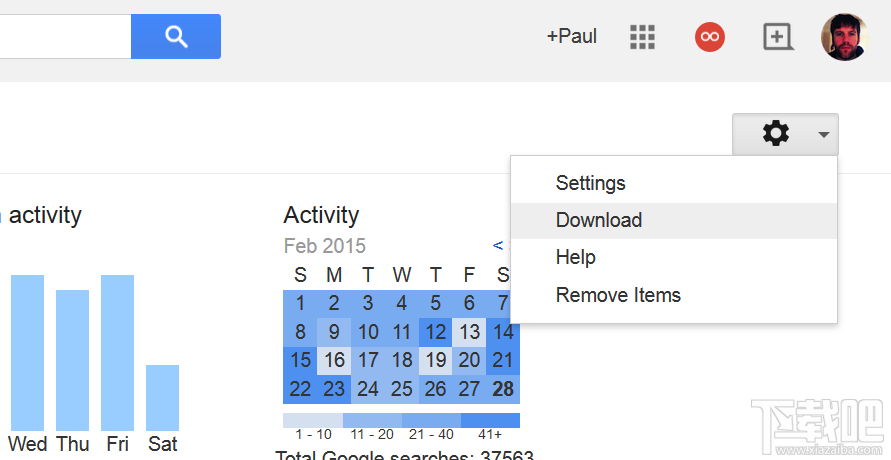
Task: Open the +Paul profile link
Action: (x=572, y=37)
